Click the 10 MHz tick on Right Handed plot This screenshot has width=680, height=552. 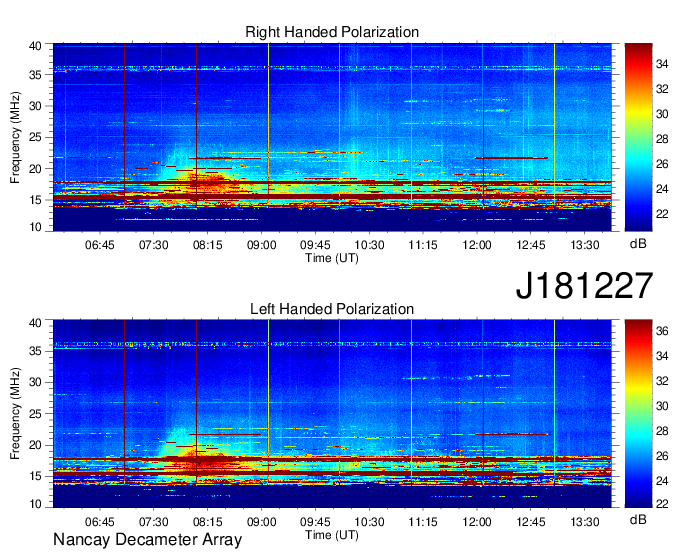tap(35, 227)
